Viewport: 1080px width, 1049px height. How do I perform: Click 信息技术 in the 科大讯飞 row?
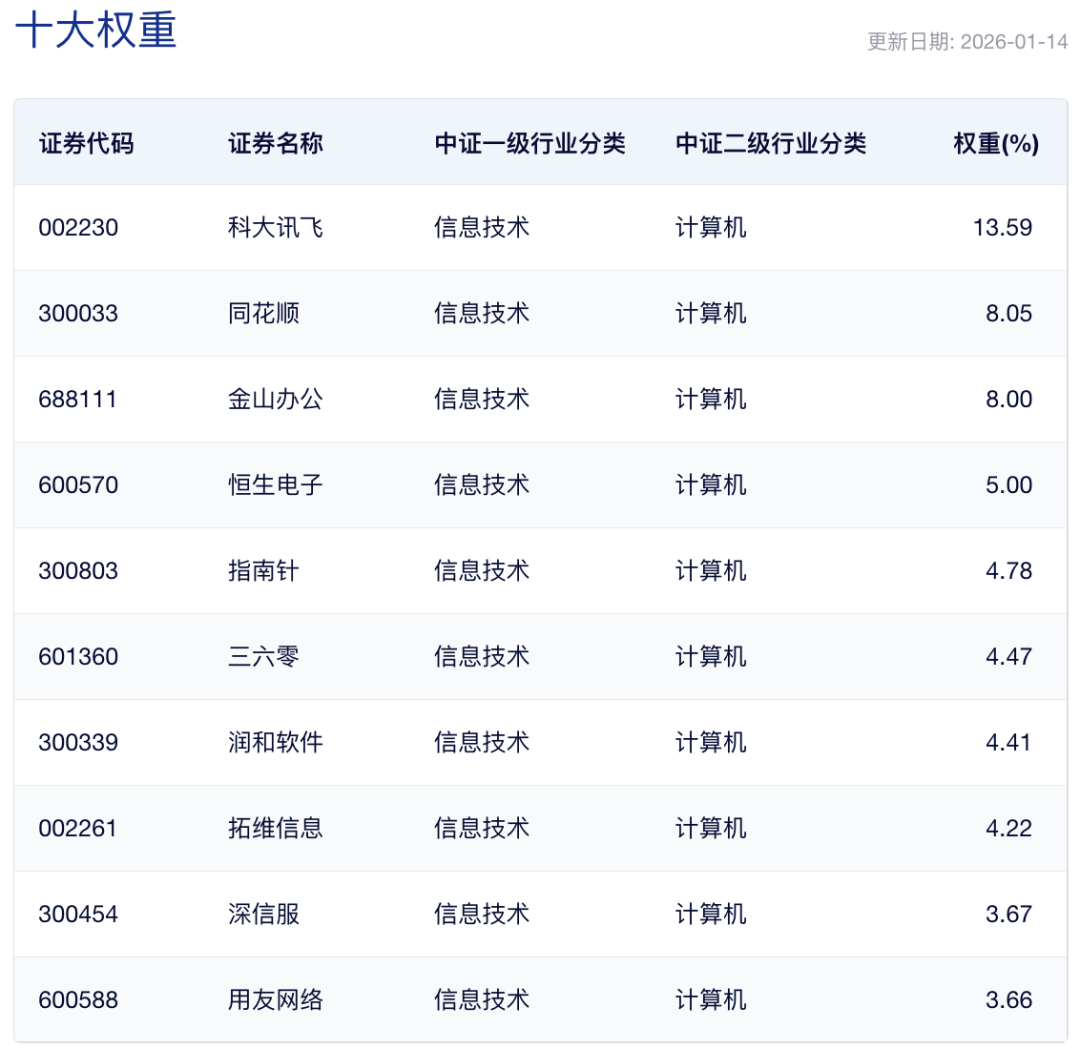[481, 227]
